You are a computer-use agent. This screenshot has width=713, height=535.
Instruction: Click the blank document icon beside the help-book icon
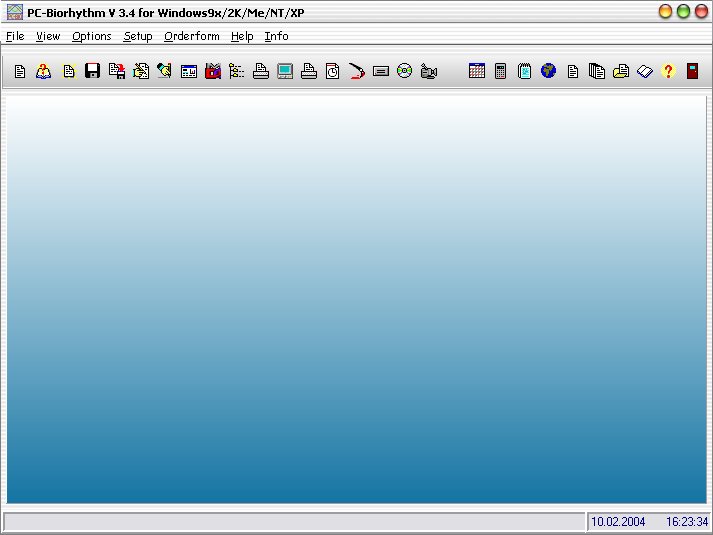point(20,71)
